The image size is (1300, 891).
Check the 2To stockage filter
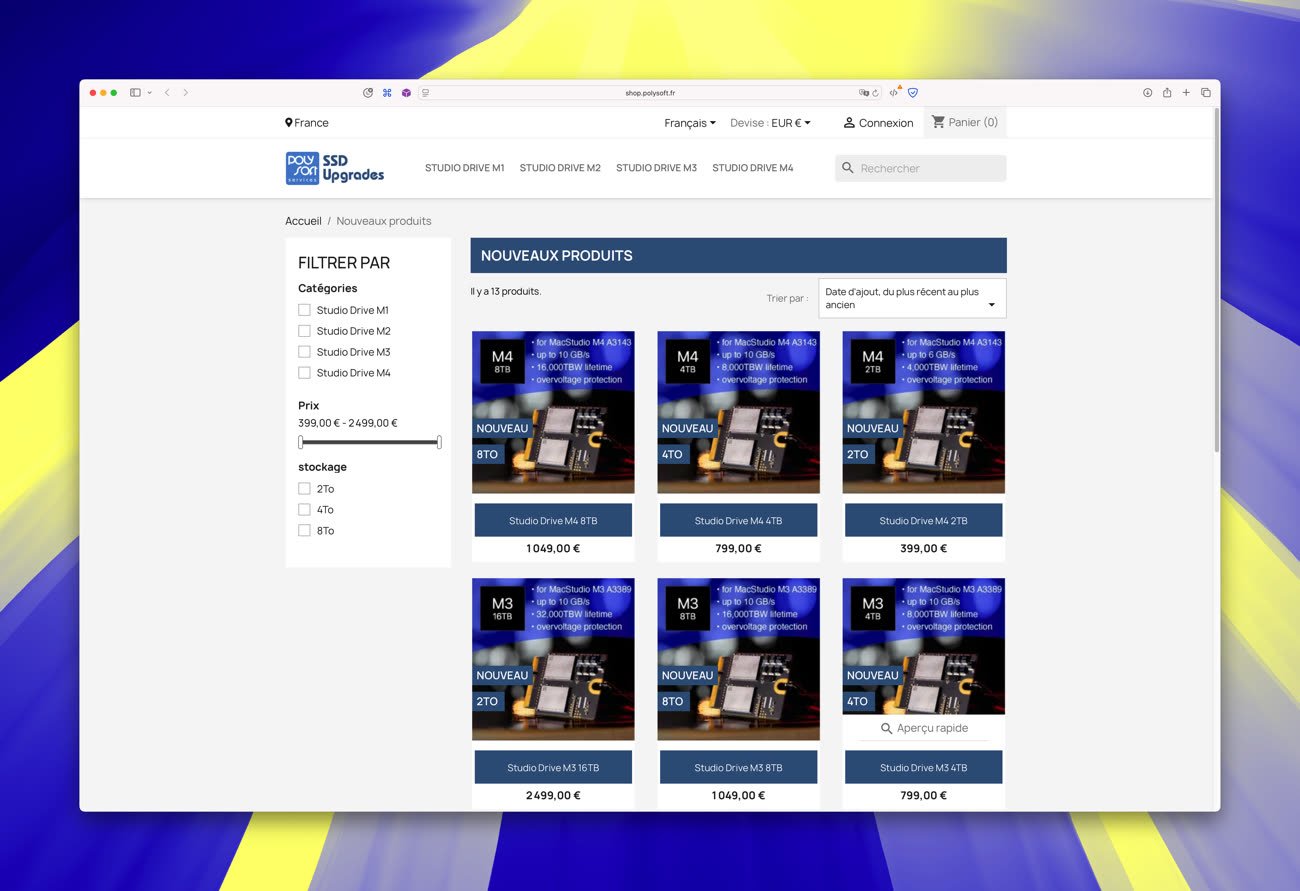(304, 489)
